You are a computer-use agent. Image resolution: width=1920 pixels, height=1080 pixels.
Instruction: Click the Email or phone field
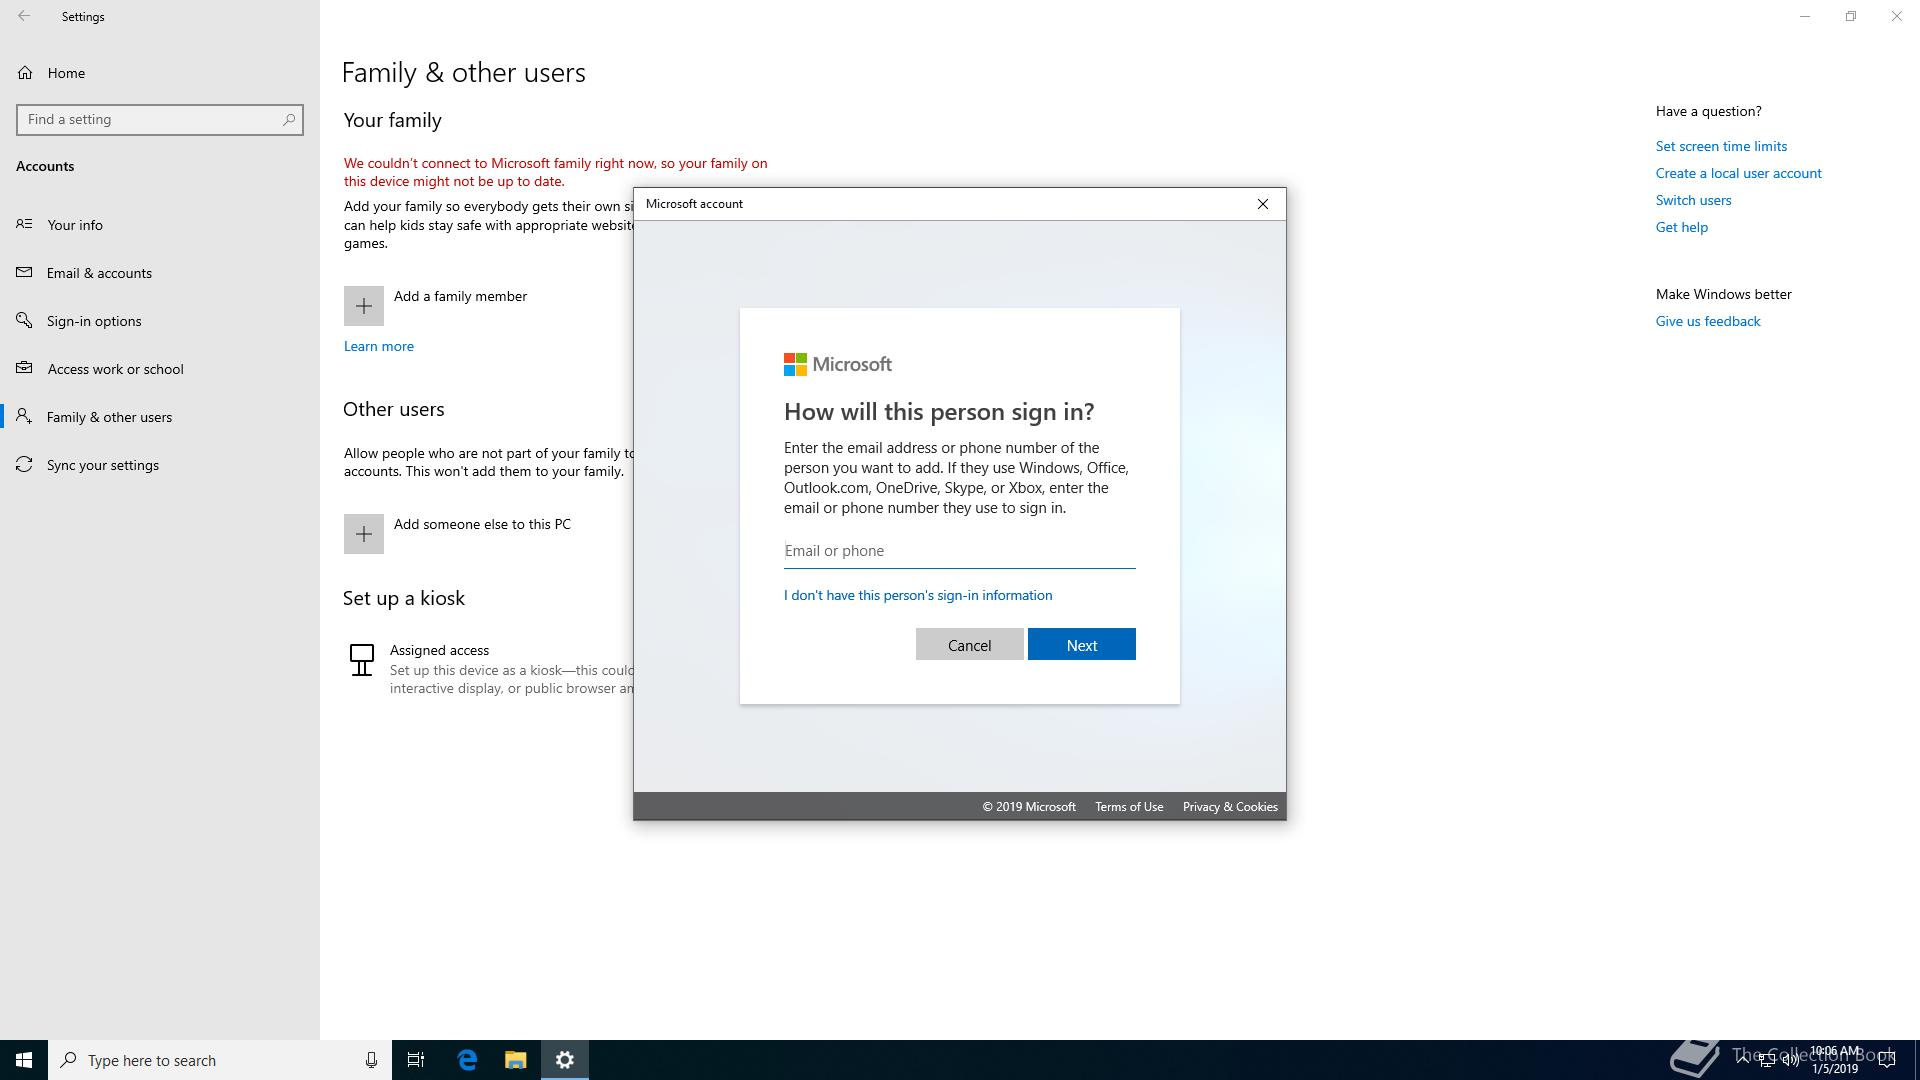(x=958, y=551)
